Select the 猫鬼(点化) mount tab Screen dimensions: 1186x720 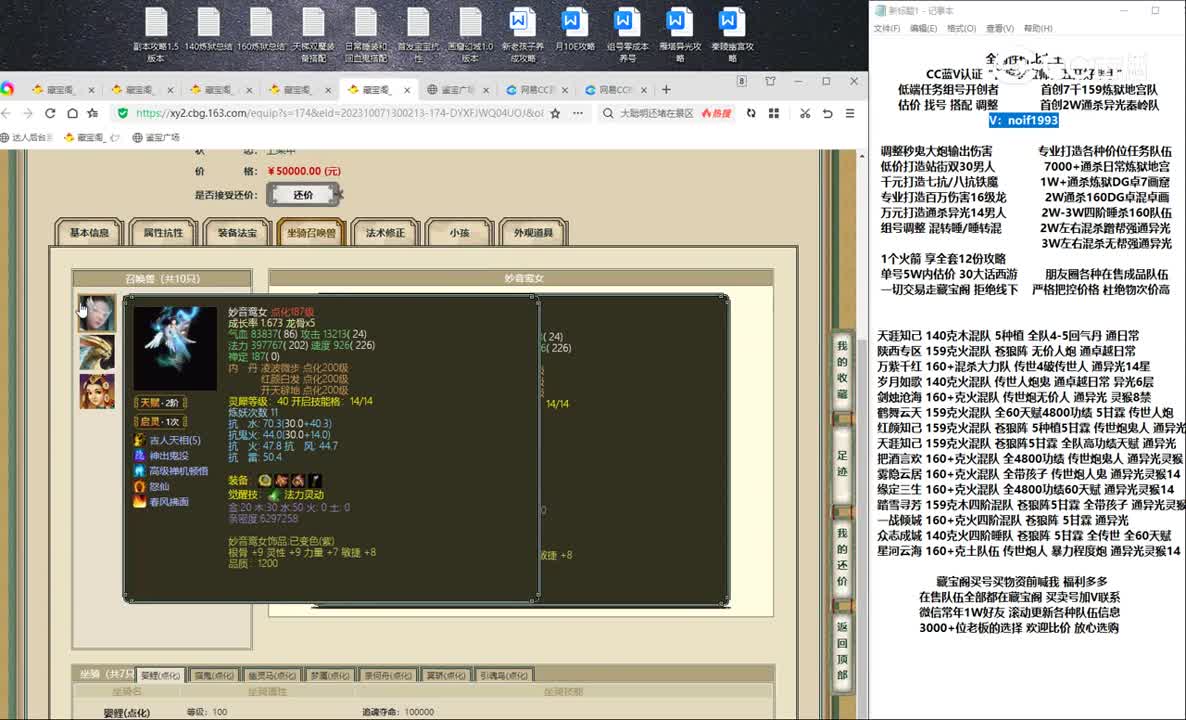(214, 675)
